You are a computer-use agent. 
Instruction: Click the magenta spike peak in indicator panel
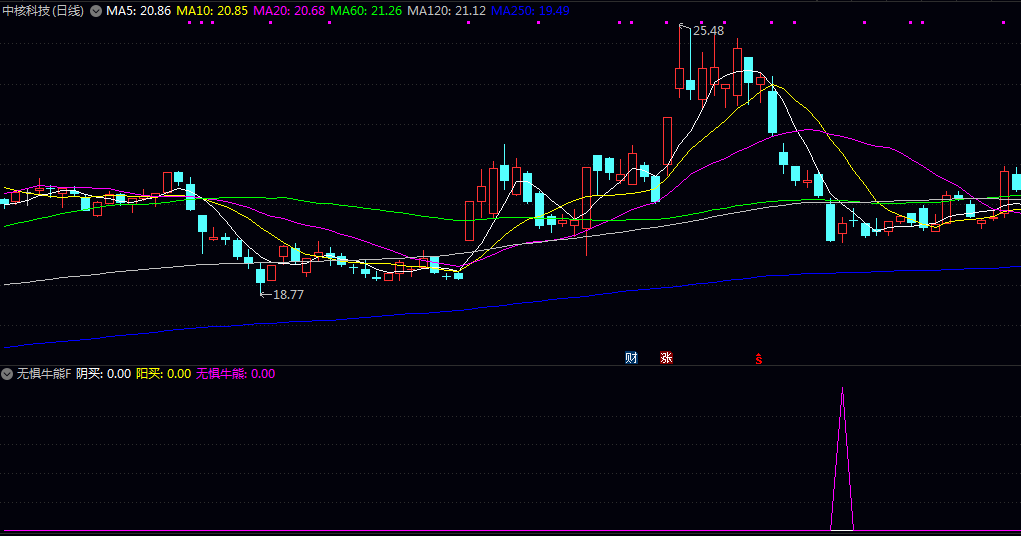(842, 389)
